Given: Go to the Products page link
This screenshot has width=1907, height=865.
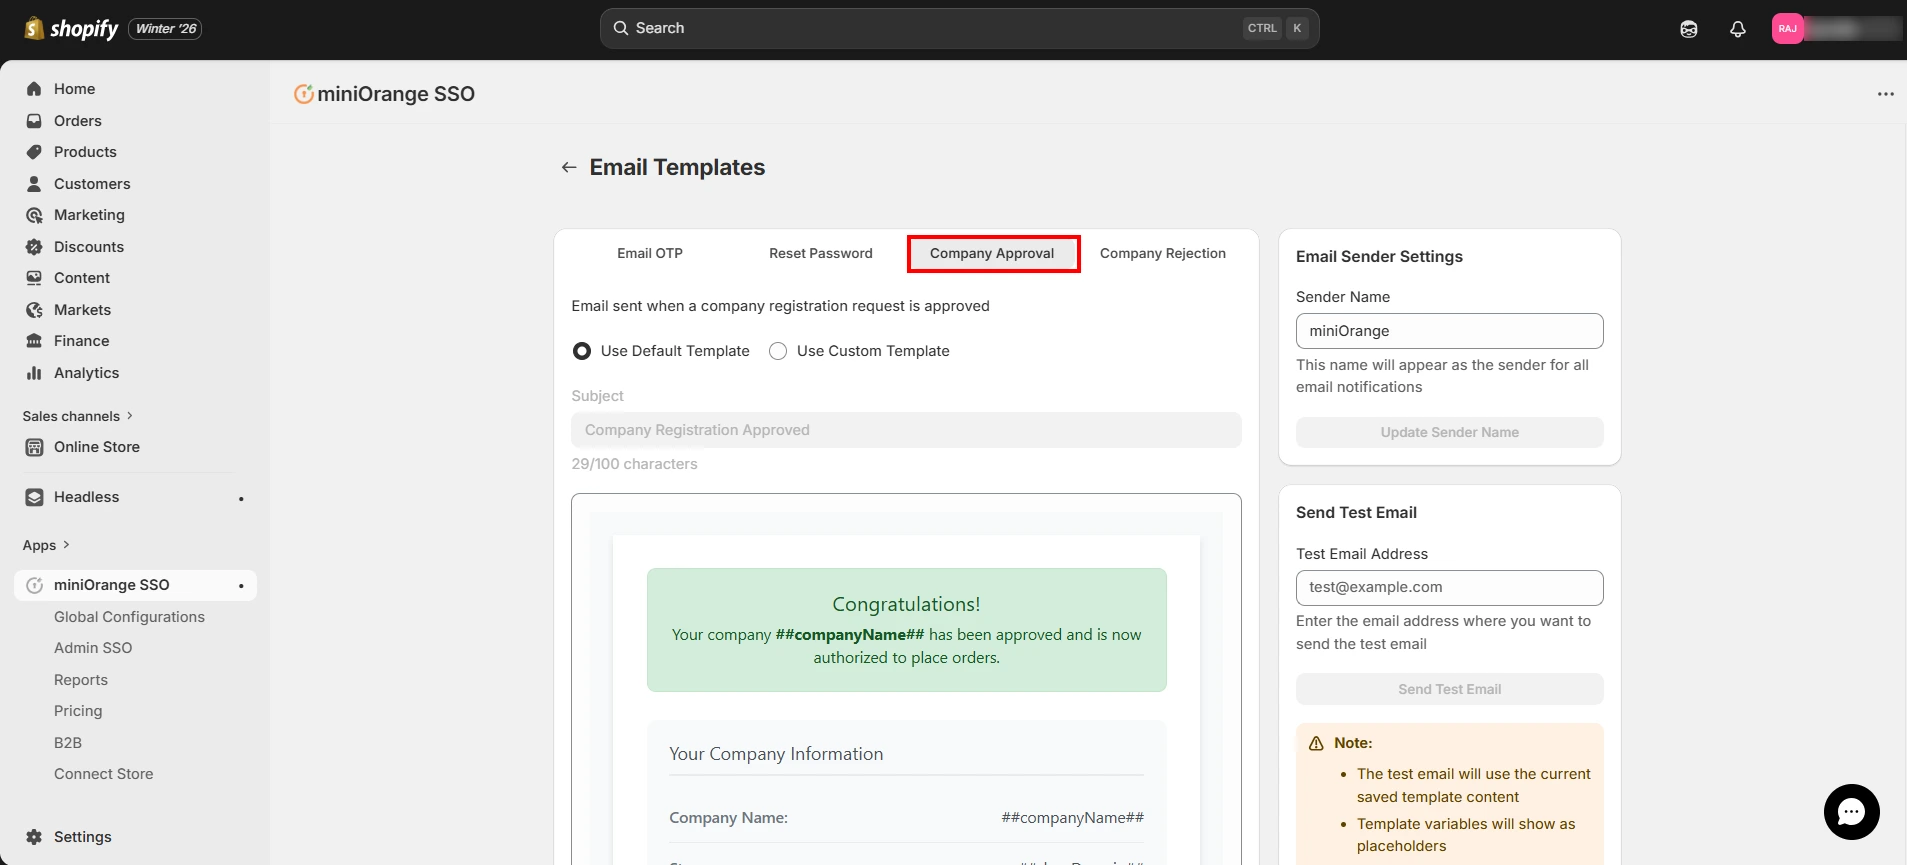Looking at the screenshot, I should click(85, 152).
